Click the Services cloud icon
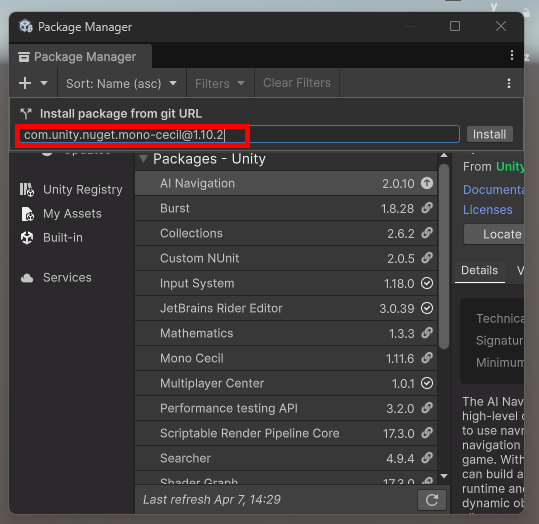Image resolution: width=539 pixels, height=524 pixels. (27, 278)
